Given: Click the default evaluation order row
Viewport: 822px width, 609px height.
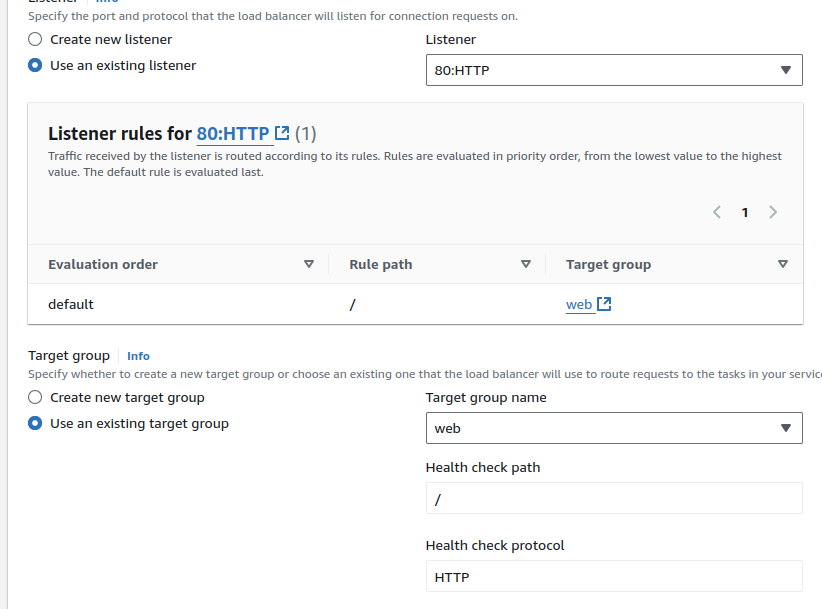Looking at the screenshot, I should [71, 304].
